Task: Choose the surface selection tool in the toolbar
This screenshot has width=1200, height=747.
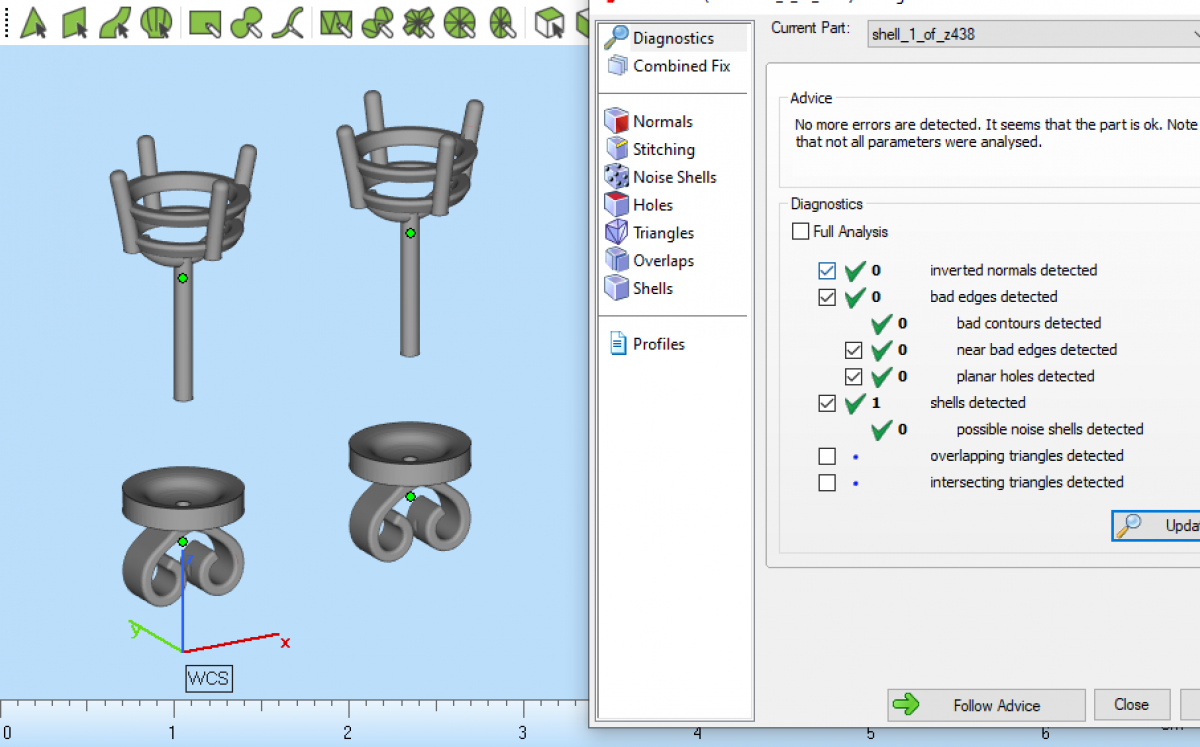Action: click(117, 22)
